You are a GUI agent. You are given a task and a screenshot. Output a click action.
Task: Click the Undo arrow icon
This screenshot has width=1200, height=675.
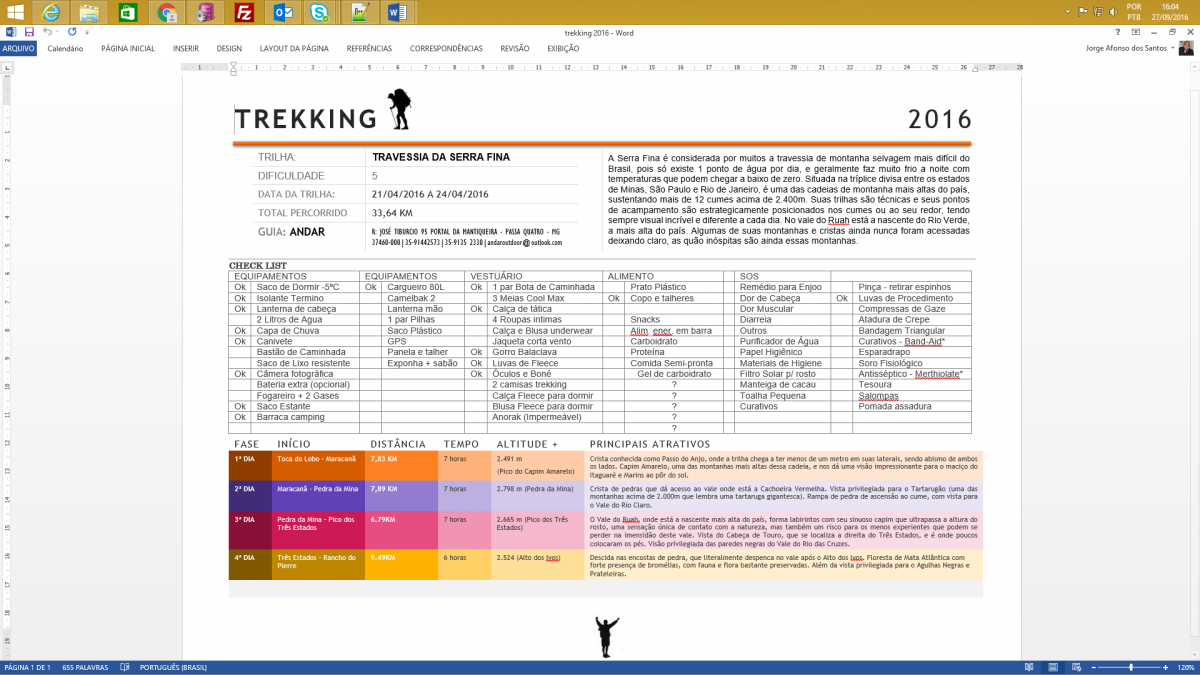coord(46,32)
